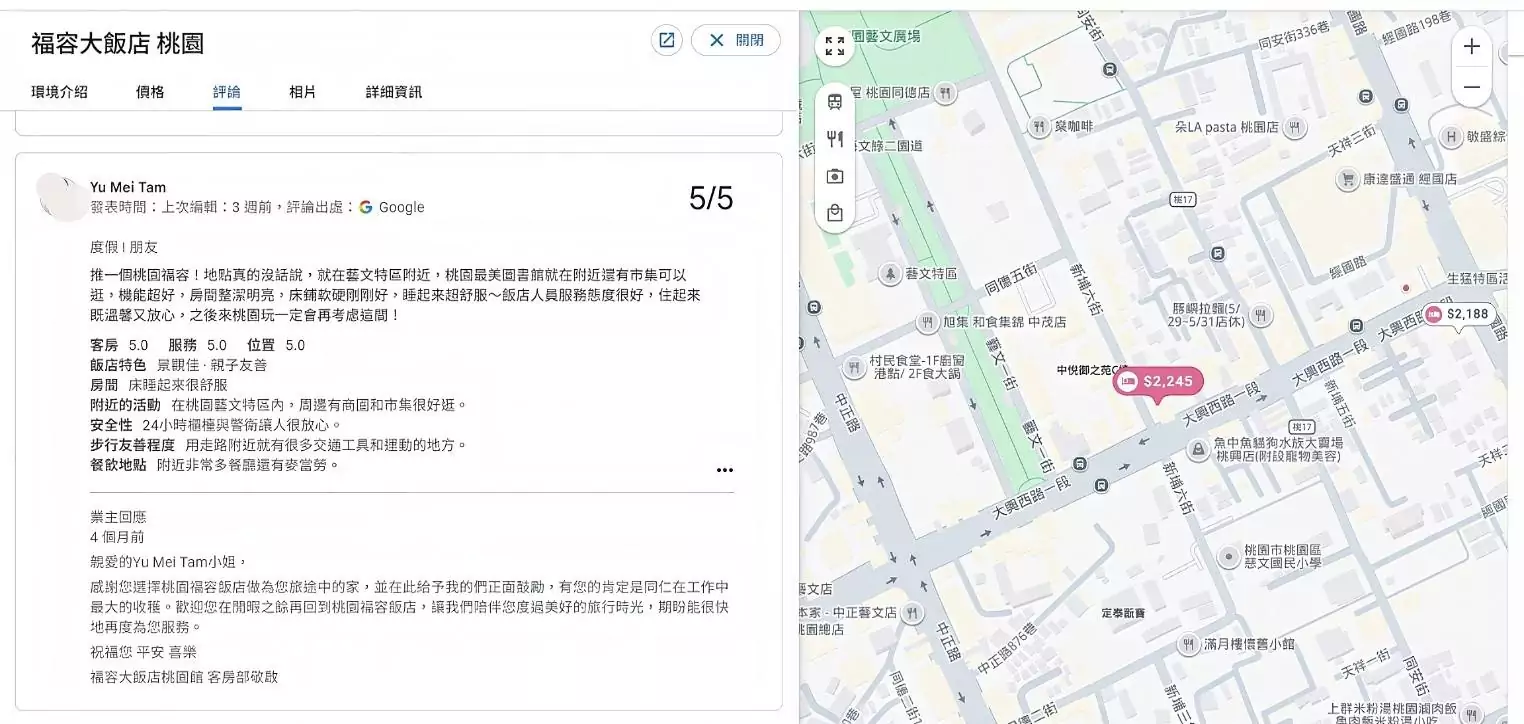Click the reviewer name Yu Mei Tam
The height and width of the screenshot is (724, 1524).
[x=128, y=187]
